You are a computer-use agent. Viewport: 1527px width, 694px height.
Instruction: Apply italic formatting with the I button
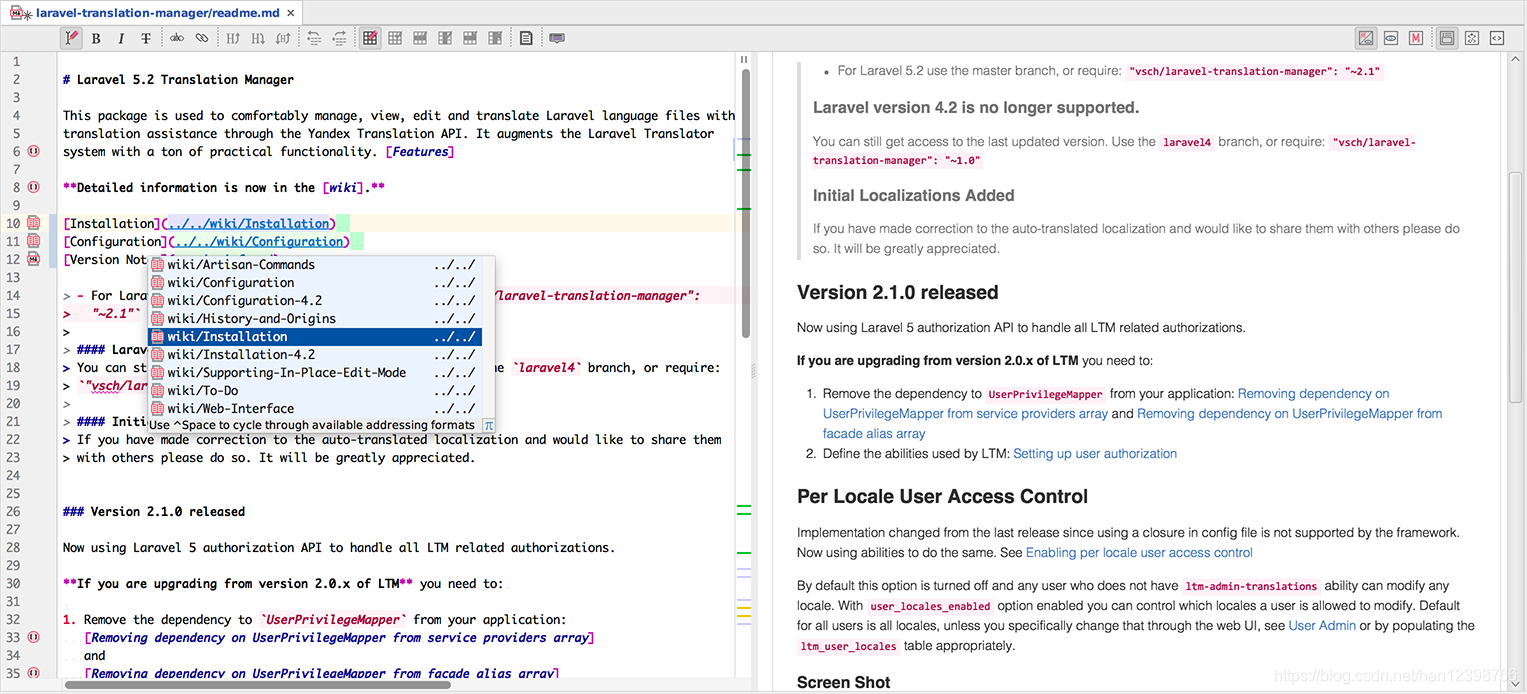[121, 39]
